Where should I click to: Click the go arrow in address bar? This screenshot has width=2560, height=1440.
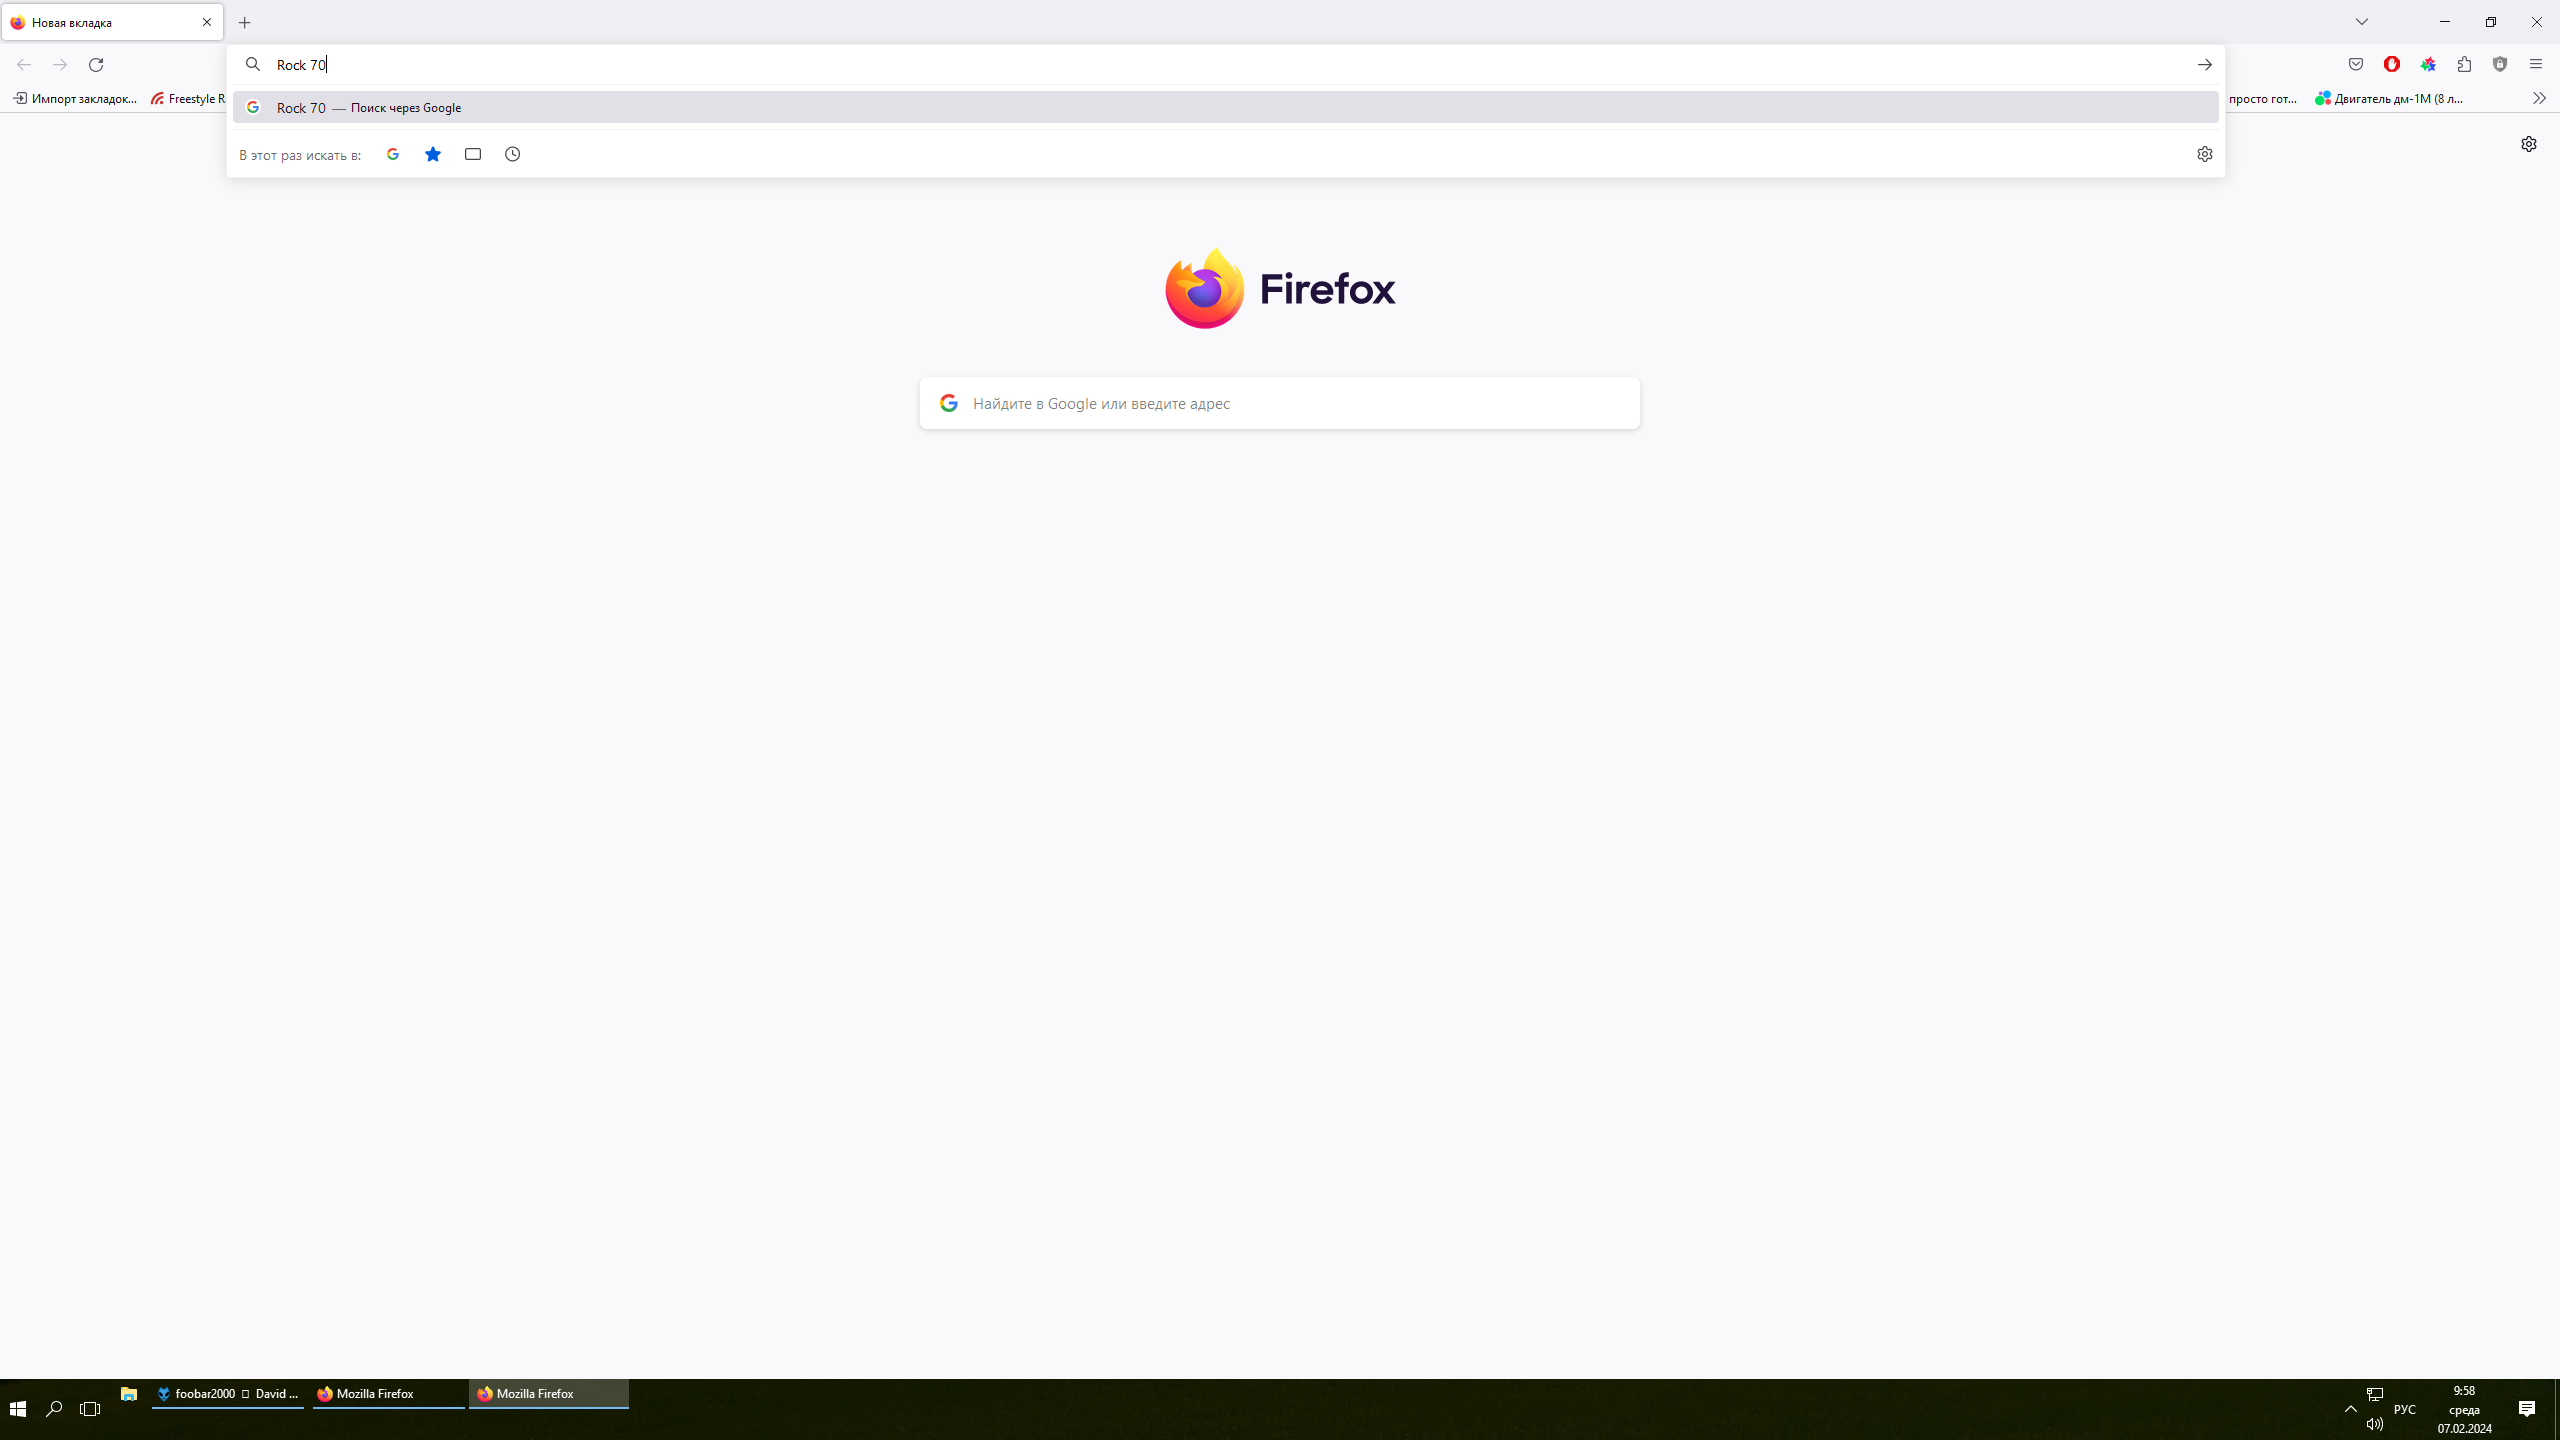click(2204, 64)
